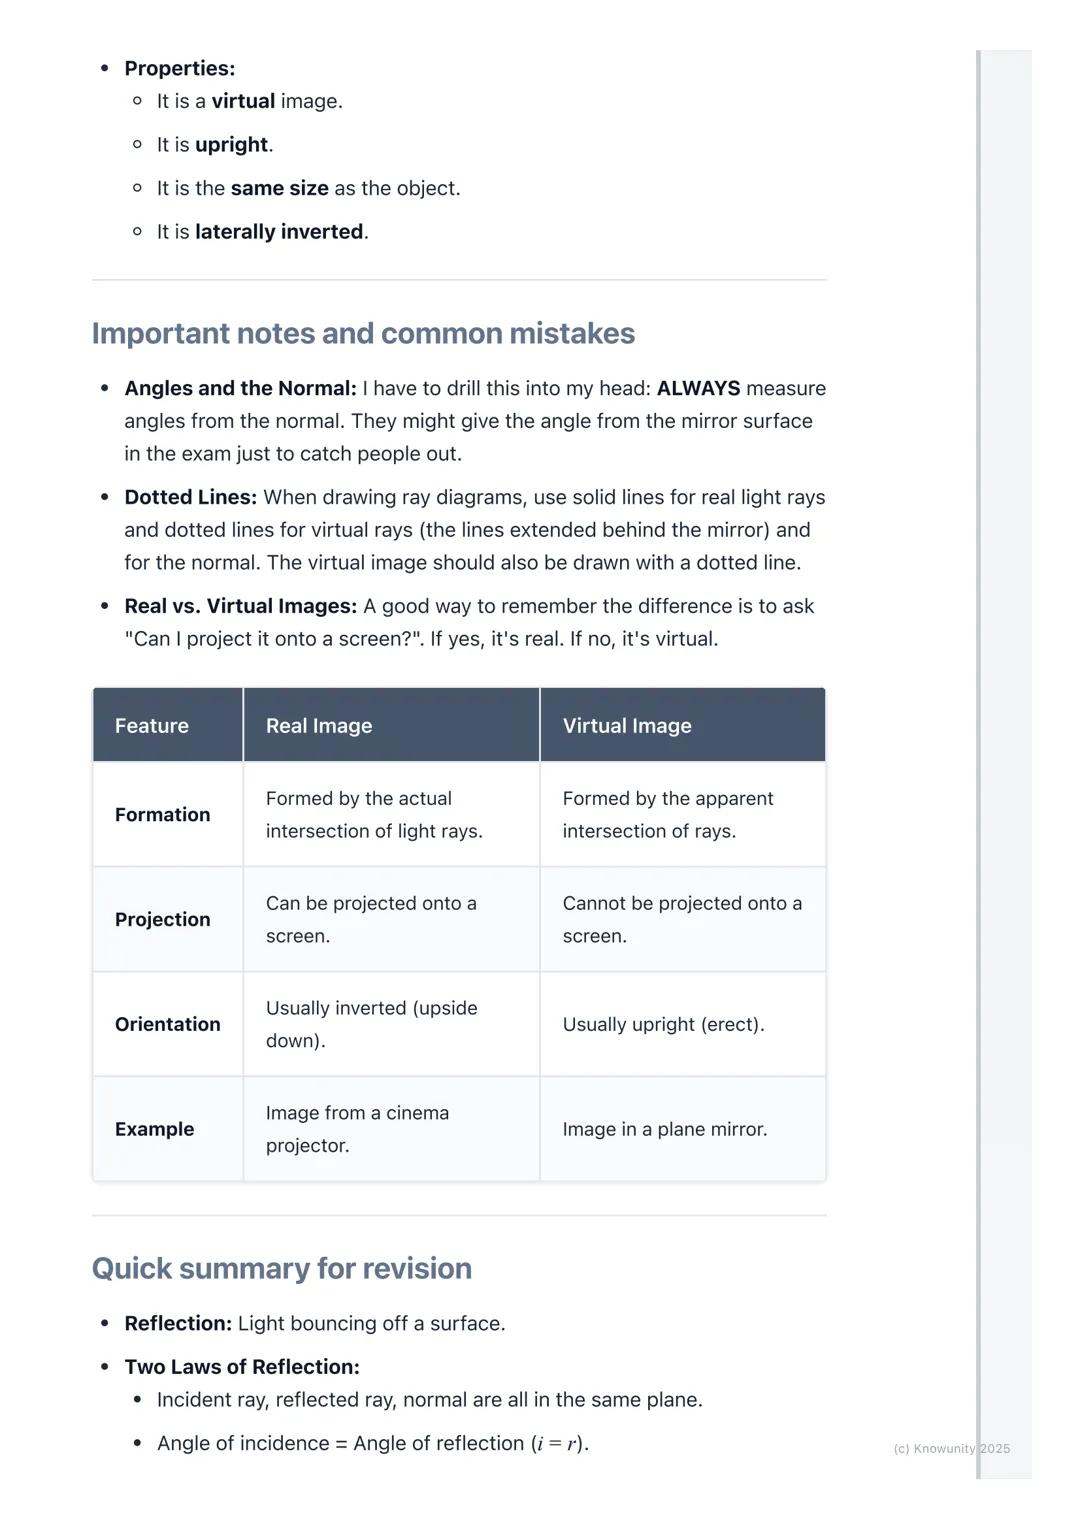Click the "Orientation" row label
The image size is (1080, 1528).
pos(167,1024)
